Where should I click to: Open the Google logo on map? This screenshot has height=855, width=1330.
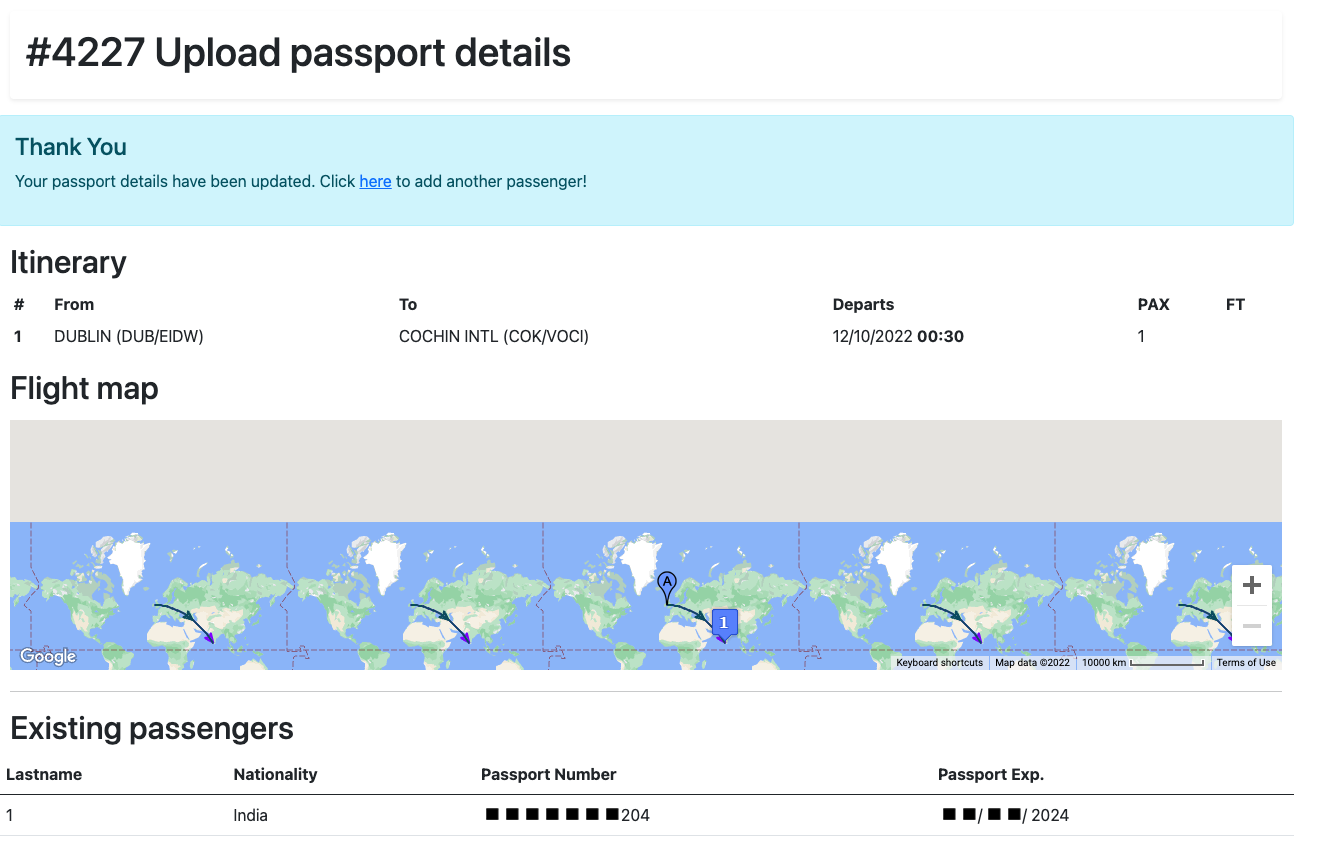[x=48, y=656]
